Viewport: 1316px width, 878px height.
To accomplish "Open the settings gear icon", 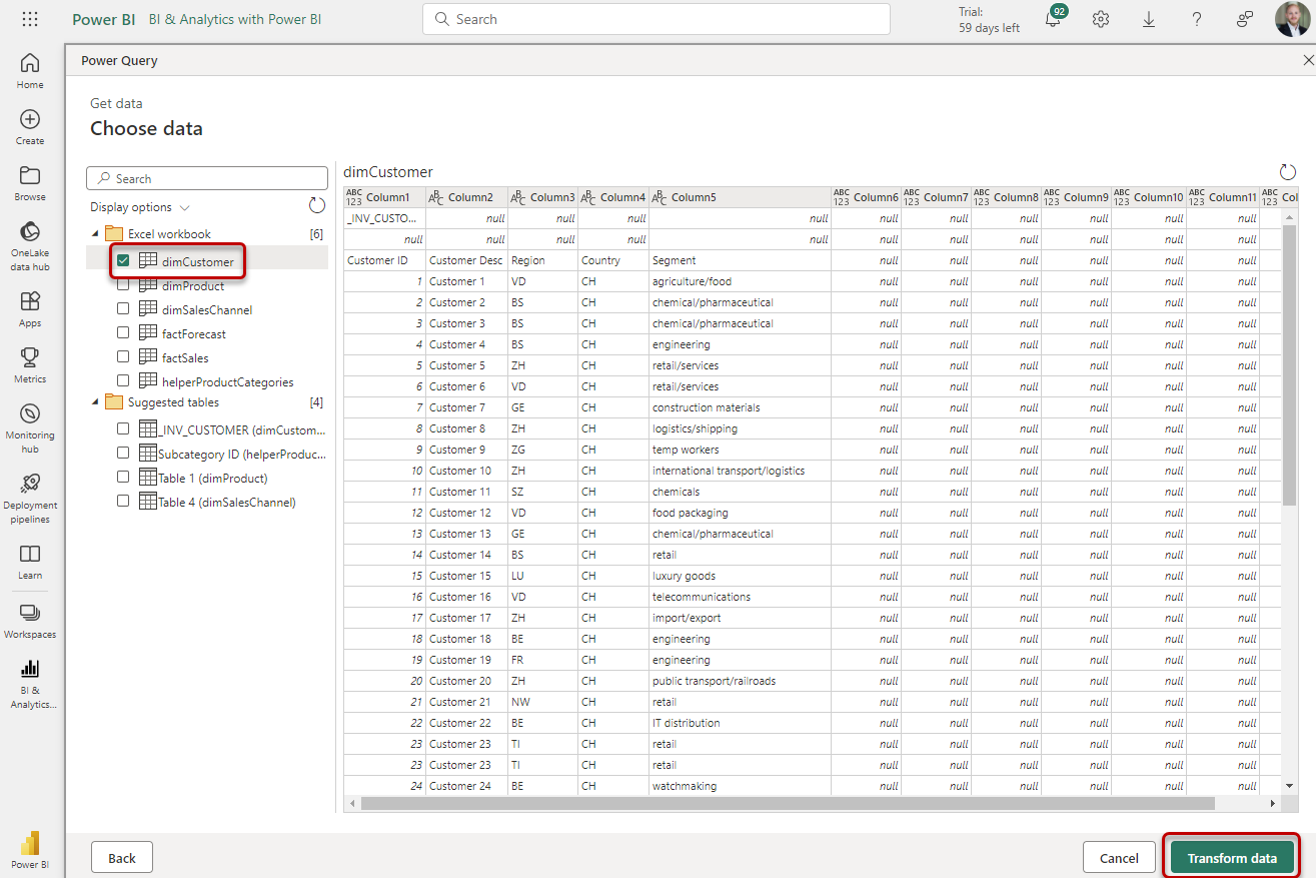I will point(1101,19).
